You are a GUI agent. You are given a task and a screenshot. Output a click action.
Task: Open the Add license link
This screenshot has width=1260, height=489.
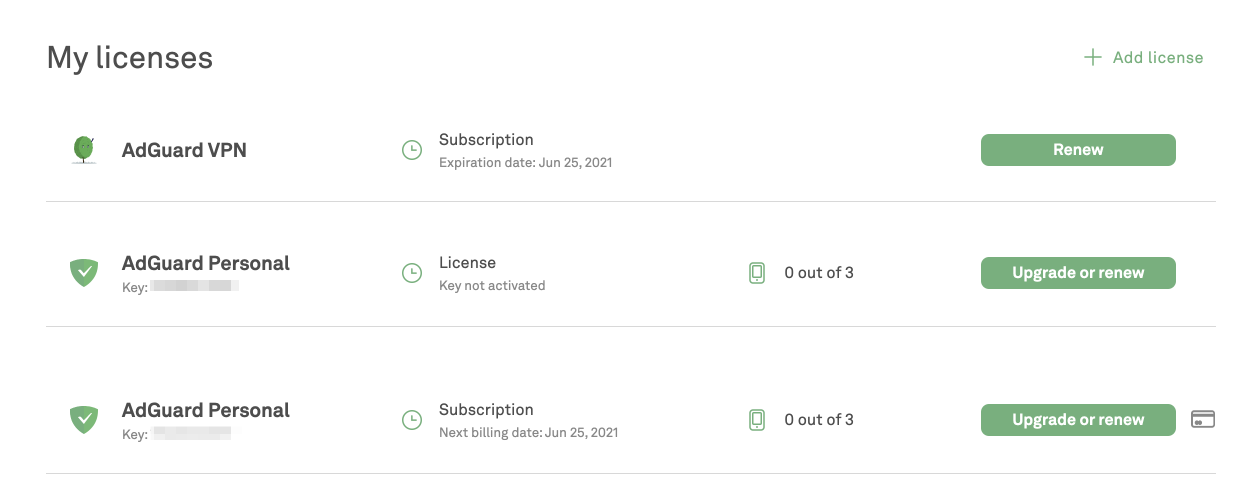[1157, 57]
